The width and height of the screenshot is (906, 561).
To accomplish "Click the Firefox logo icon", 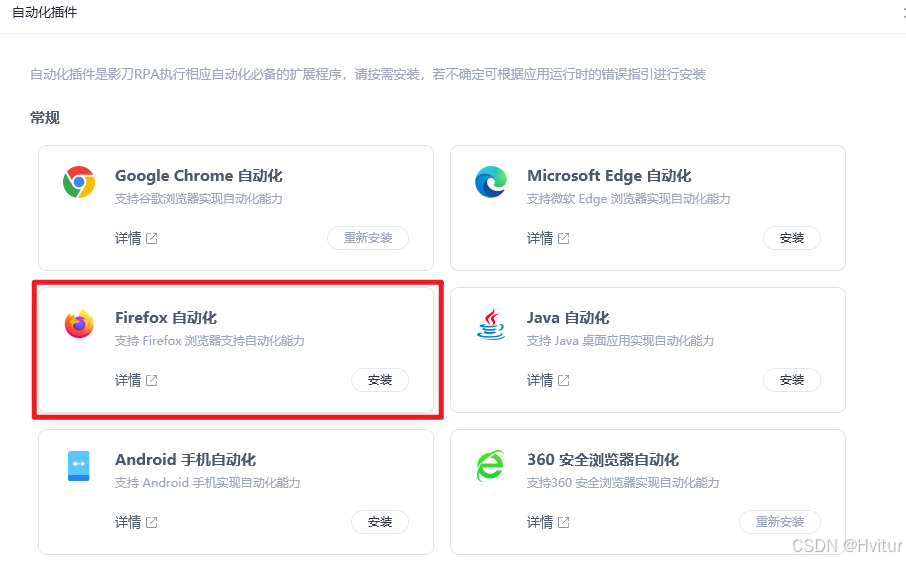I will pos(79,324).
